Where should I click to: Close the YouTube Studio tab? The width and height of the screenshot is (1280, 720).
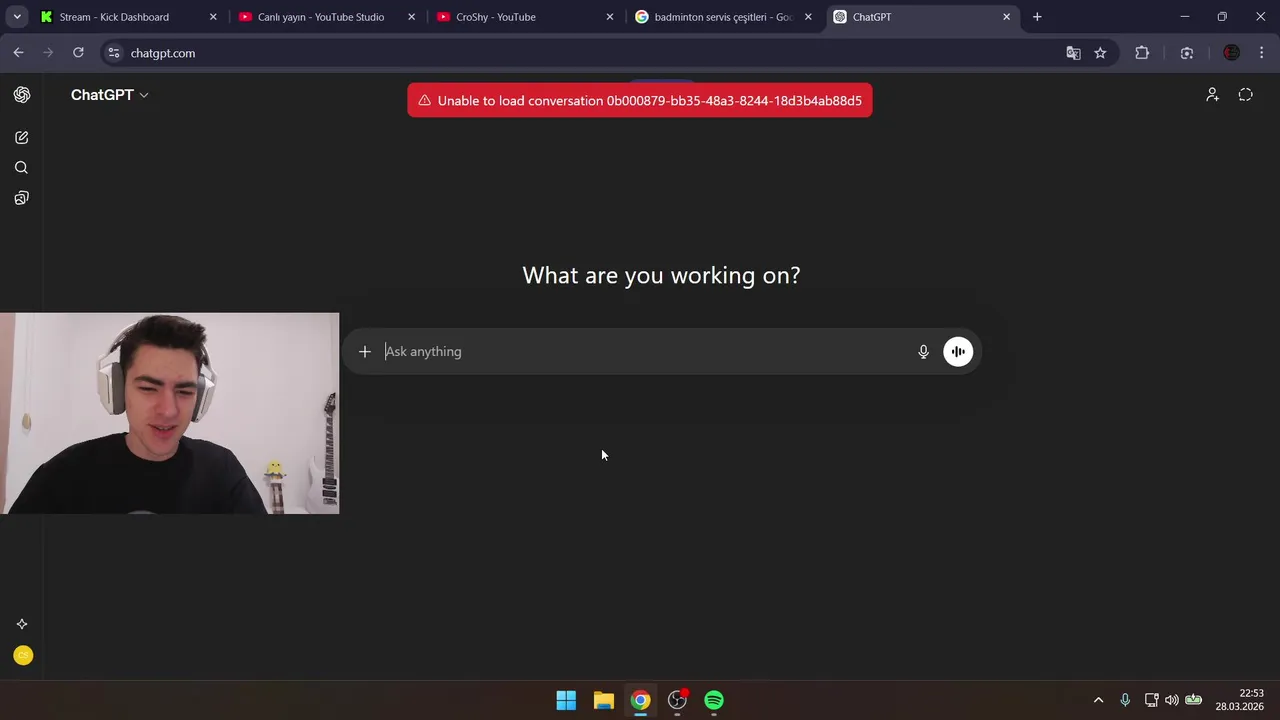click(x=411, y=17)
